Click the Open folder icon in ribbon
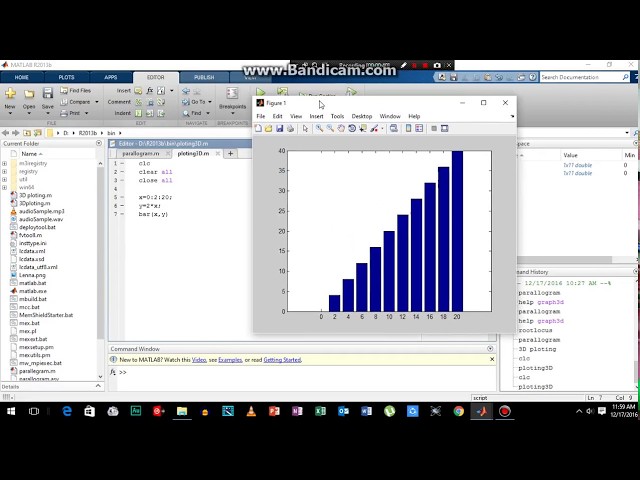 pos(29,94)
